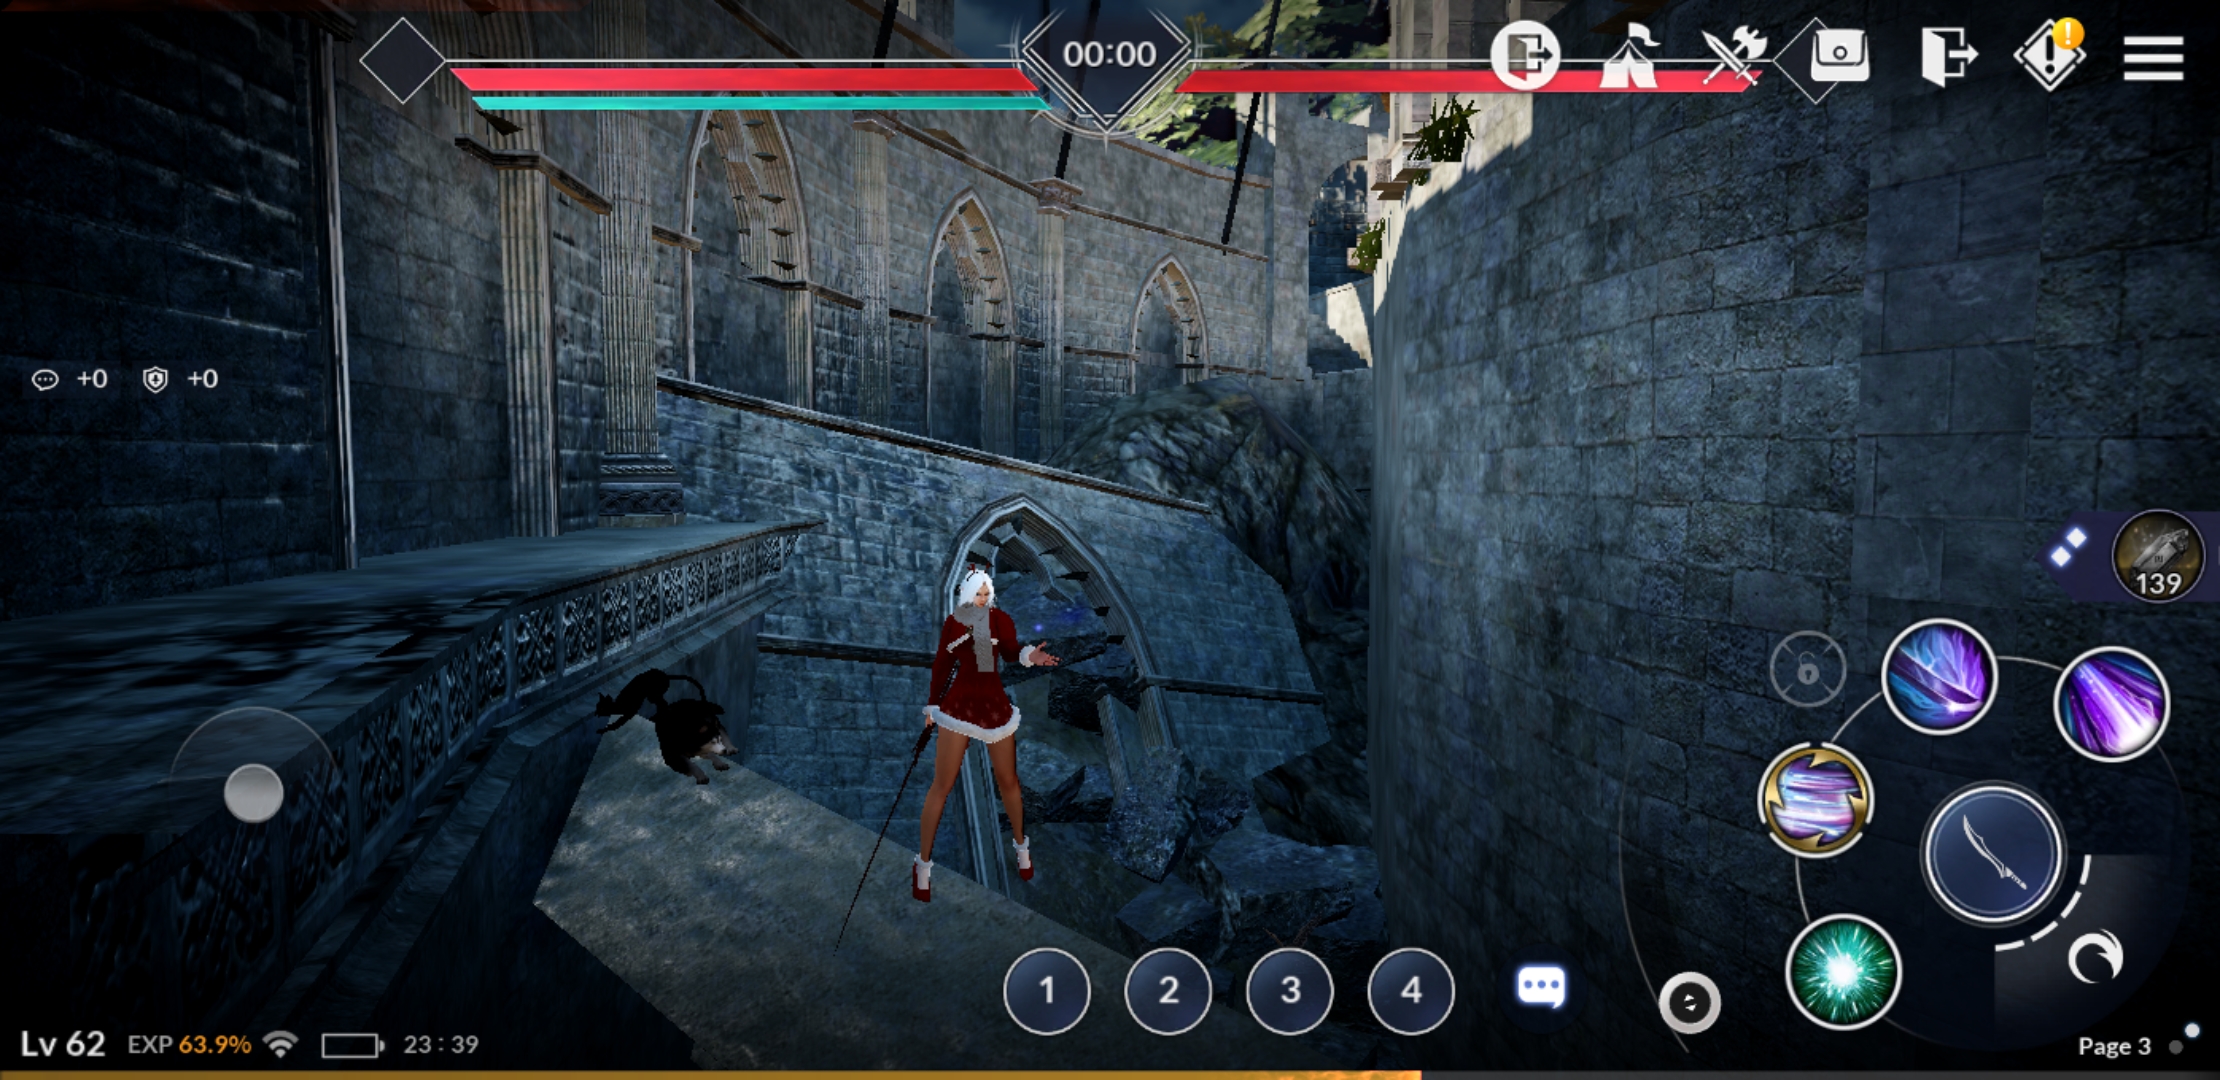Tap the shield +0 counter

(x=181, y=379)
